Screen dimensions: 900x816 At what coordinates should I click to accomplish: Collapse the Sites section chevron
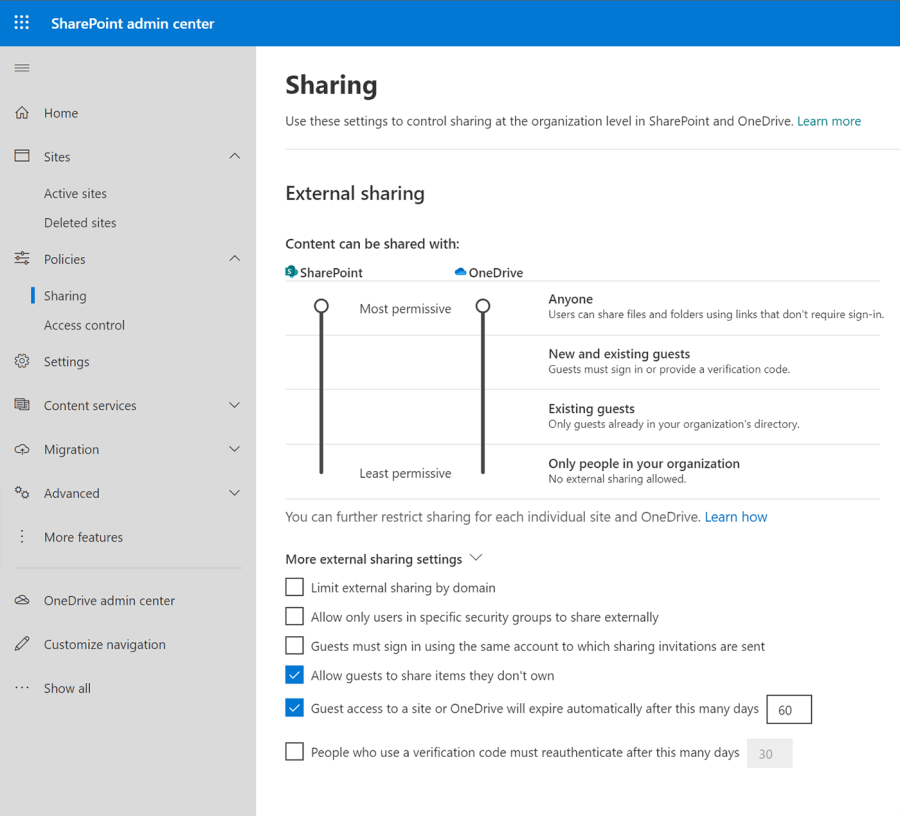point(234,156)
